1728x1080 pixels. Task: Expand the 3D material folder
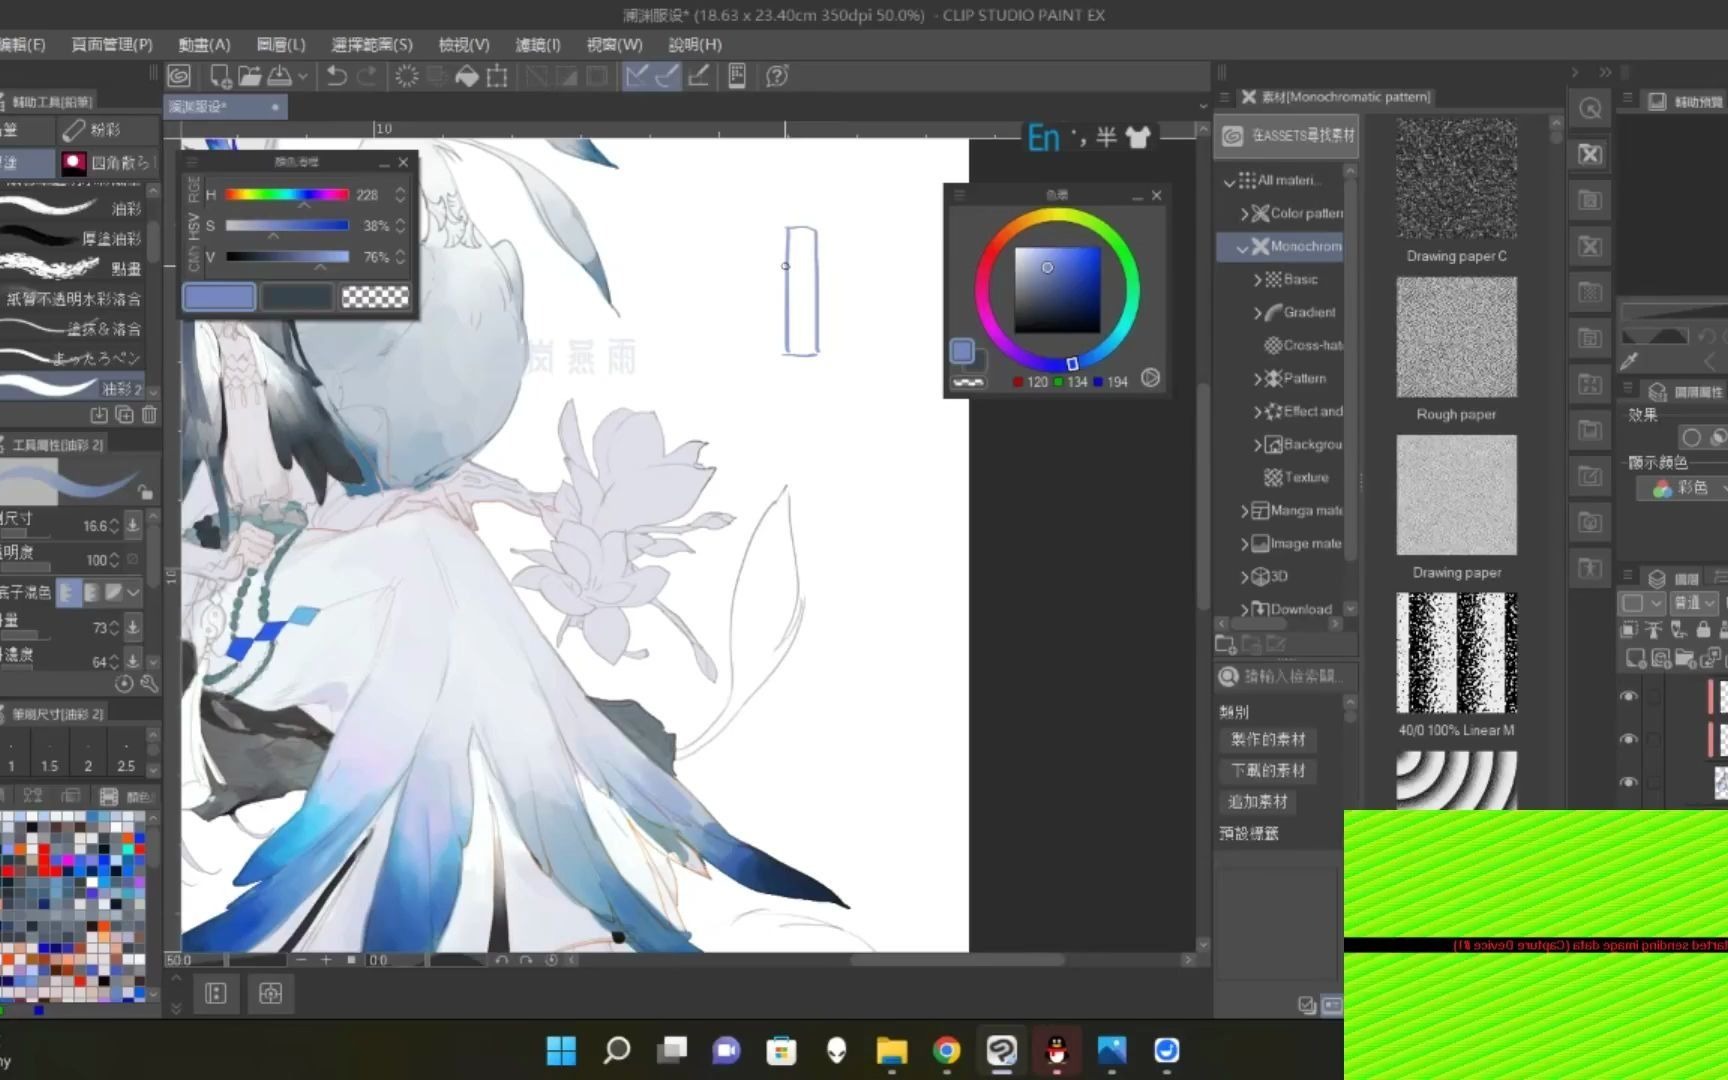coord(1245,577)
